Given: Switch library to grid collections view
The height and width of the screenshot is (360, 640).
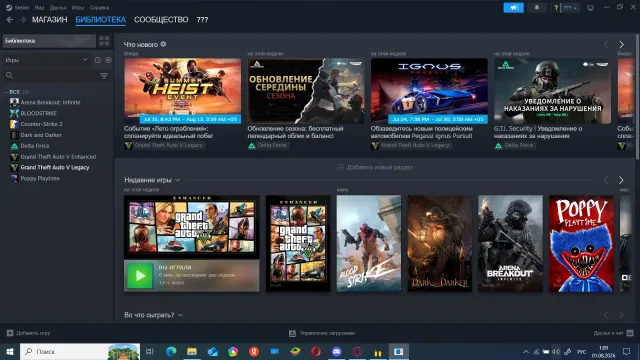Looking at the screenshot, I should (104, 41).
